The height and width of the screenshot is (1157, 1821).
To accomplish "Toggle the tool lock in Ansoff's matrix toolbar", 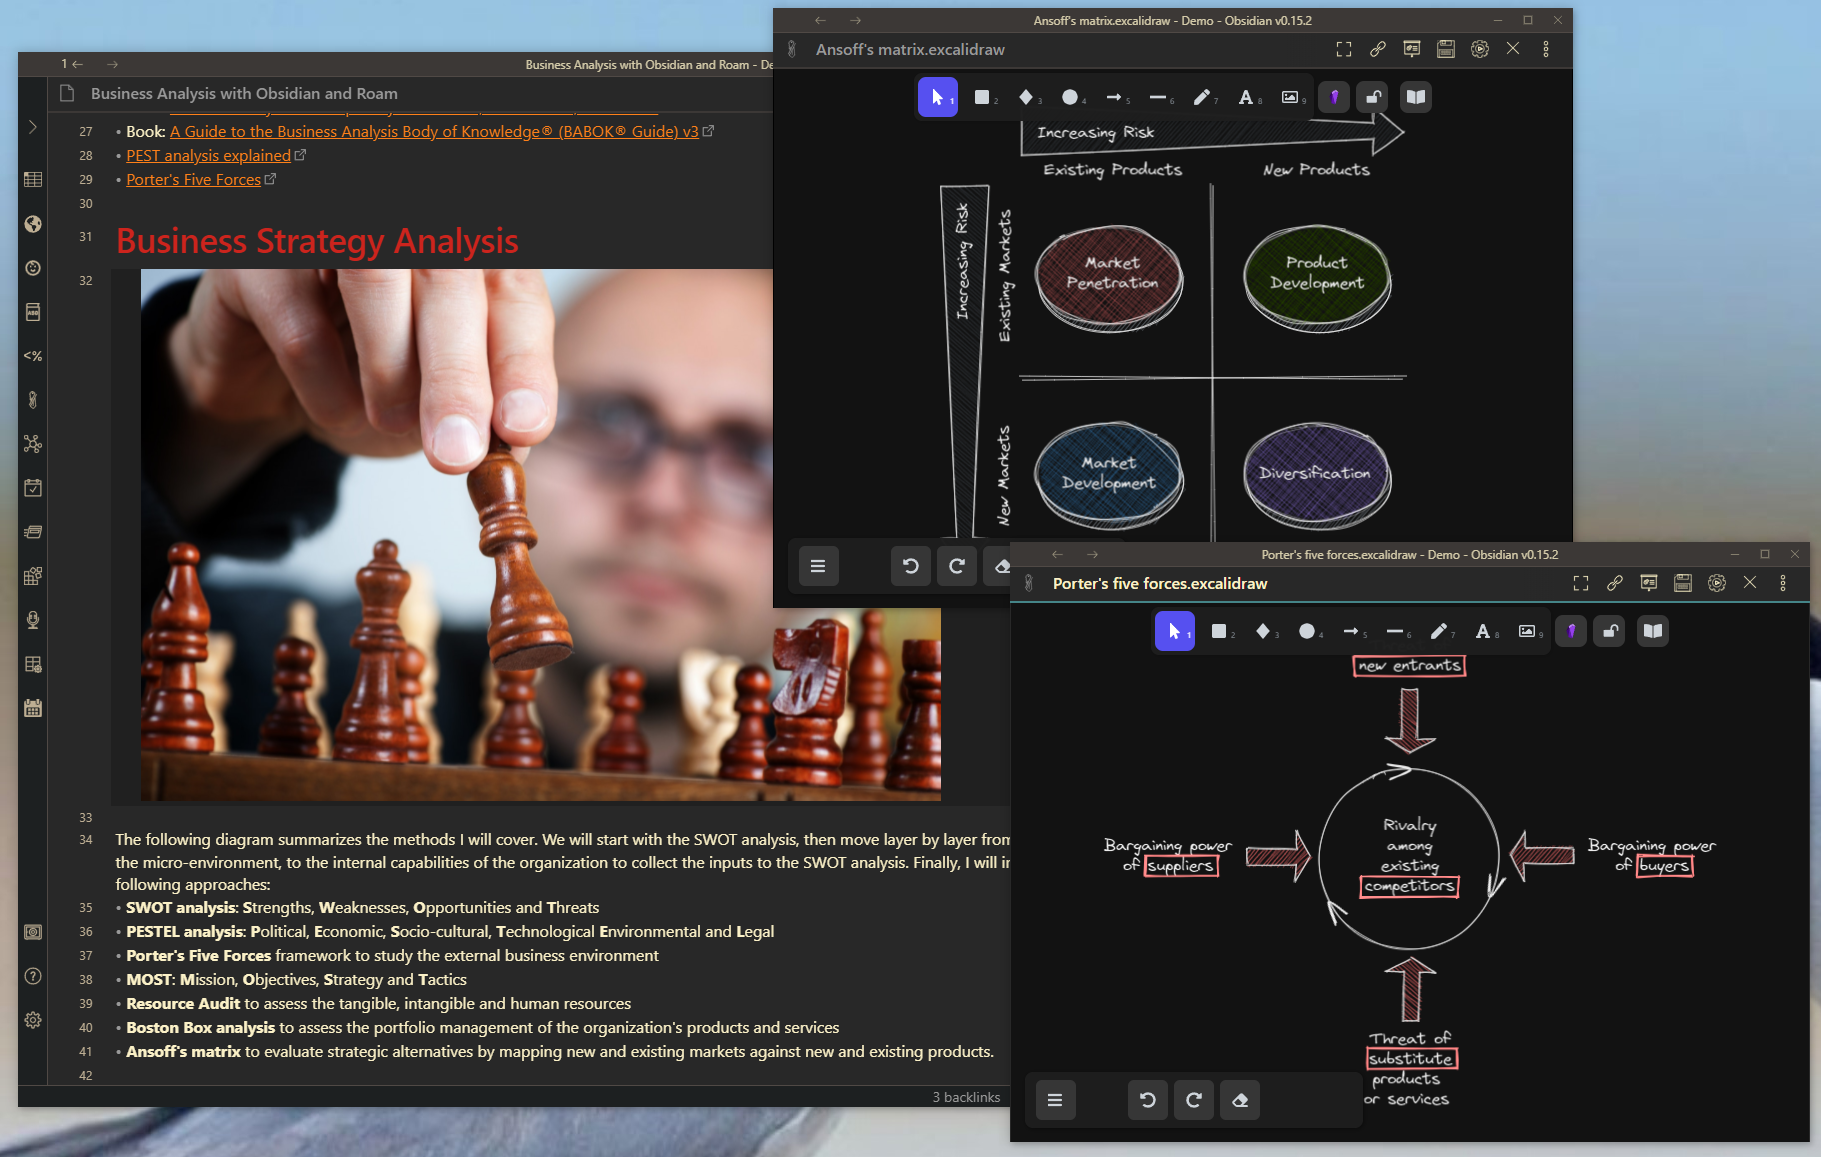I will click(x=1374, y=97).
